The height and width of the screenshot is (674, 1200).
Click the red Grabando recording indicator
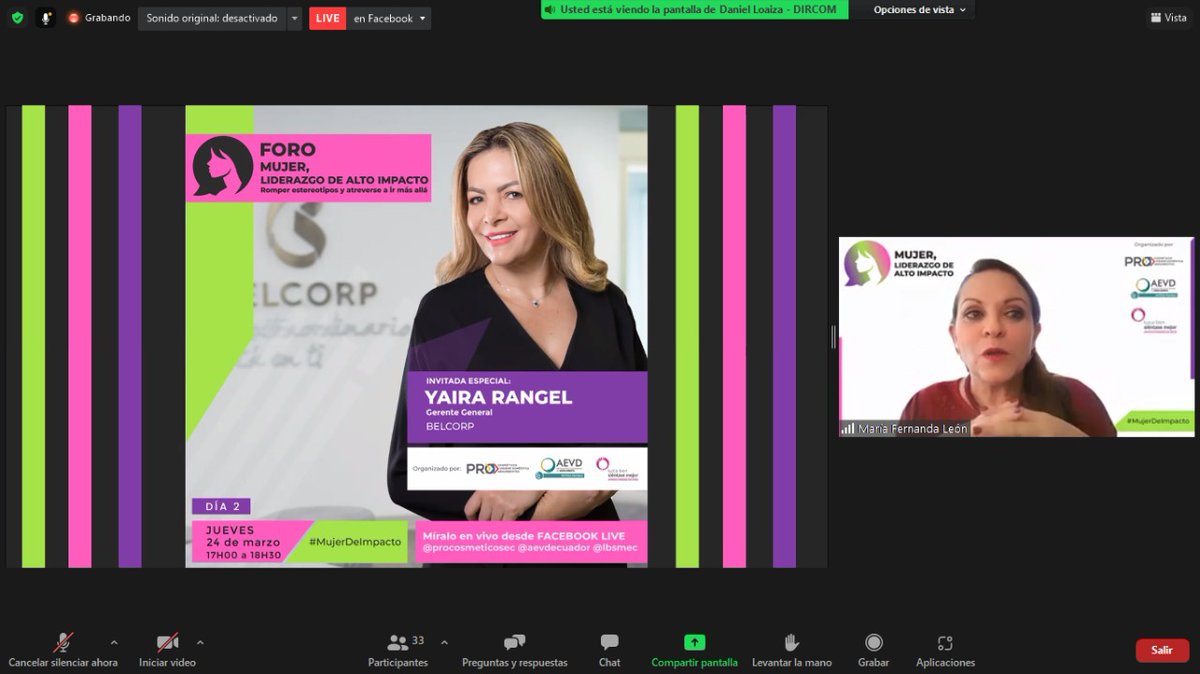coord(99,18)
